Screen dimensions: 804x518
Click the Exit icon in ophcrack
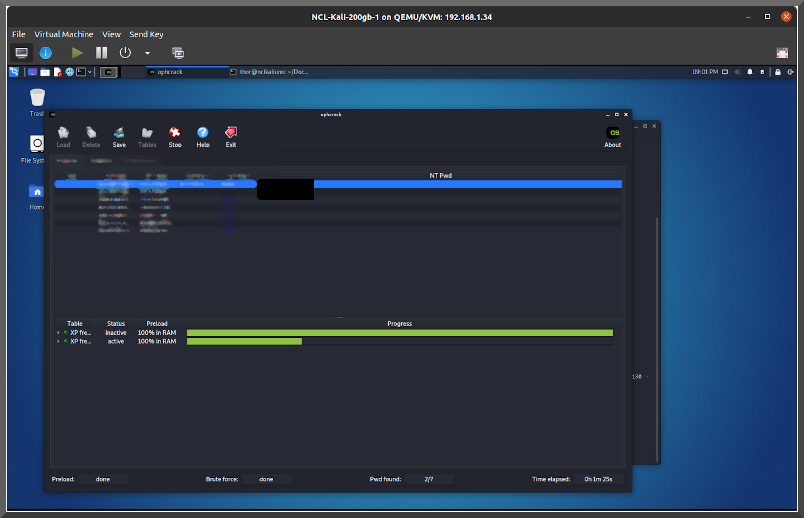[x=231, y=136]
